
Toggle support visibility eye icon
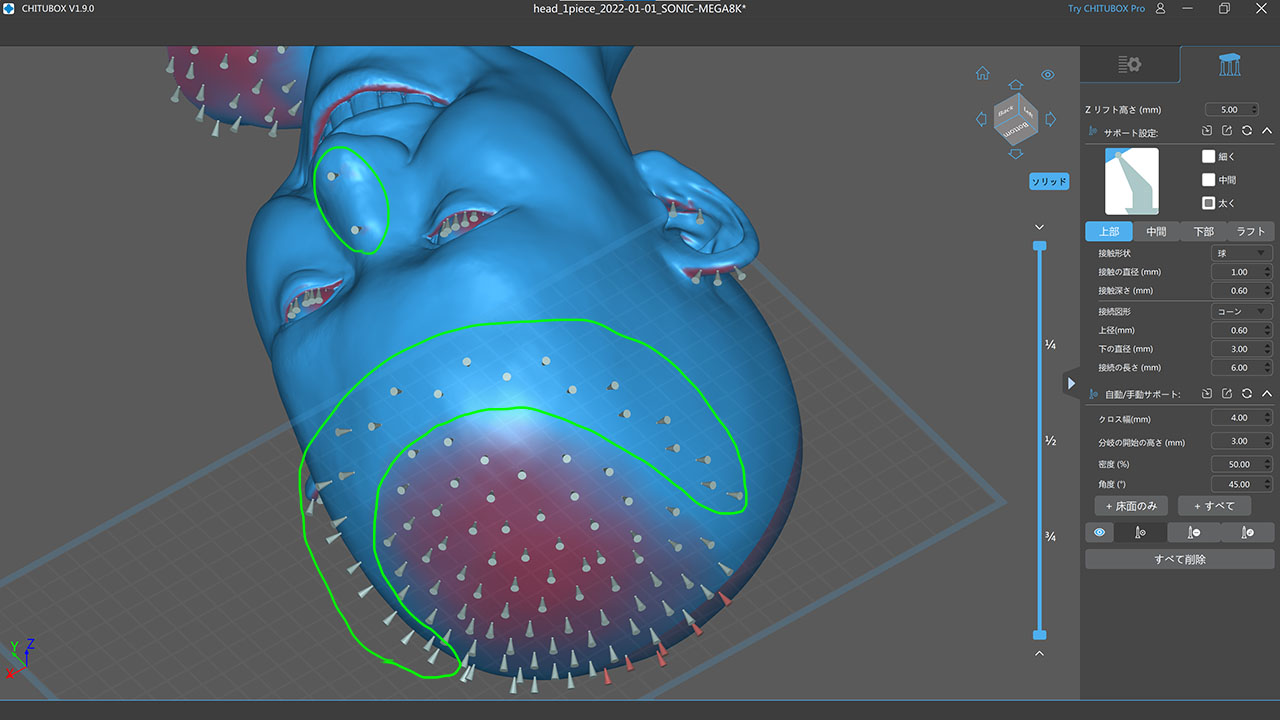(1099, 533)
